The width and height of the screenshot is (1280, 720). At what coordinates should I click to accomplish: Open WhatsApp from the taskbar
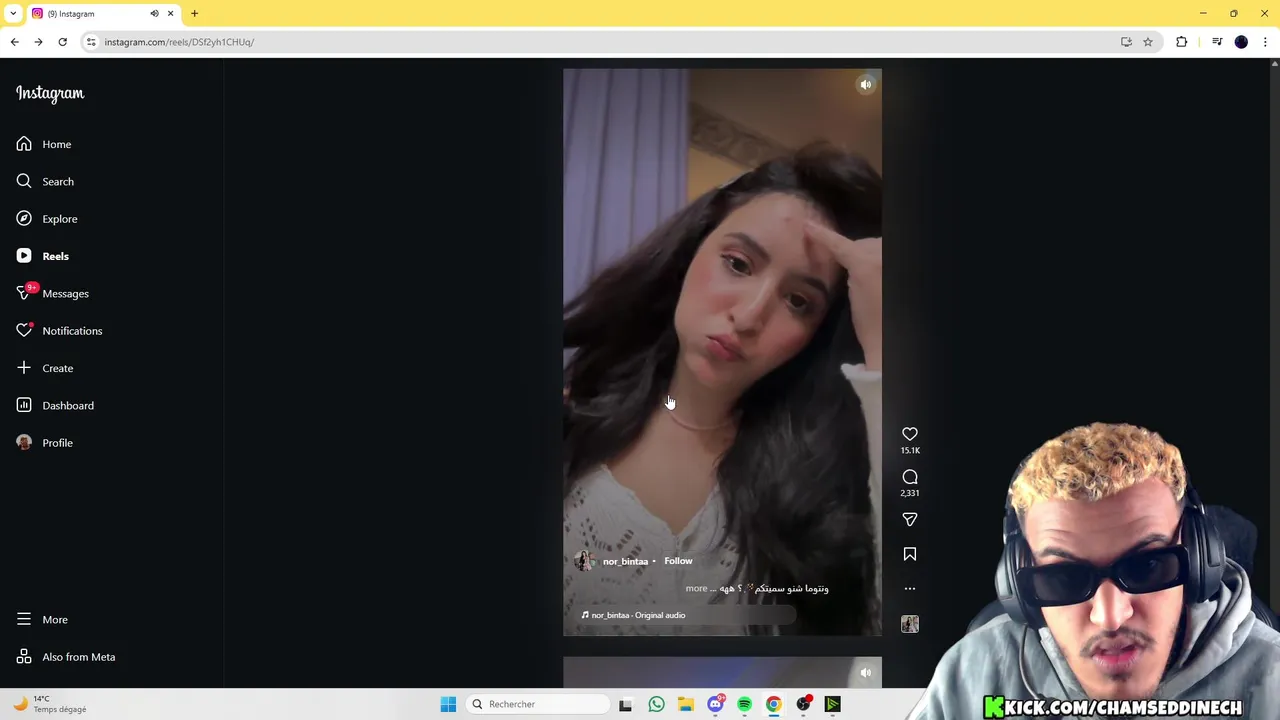[656, 704]
